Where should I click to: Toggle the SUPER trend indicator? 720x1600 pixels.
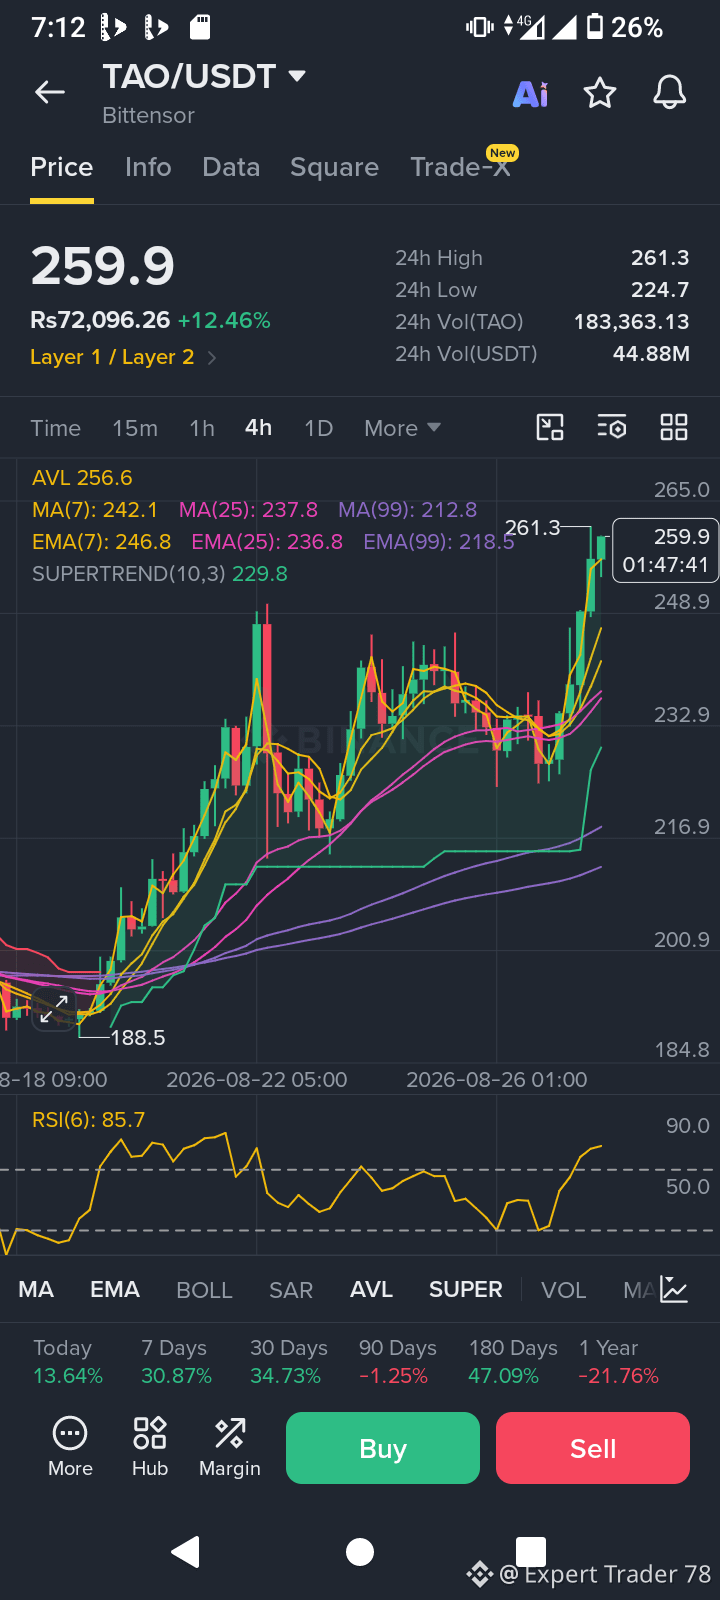click(466, 1290)
